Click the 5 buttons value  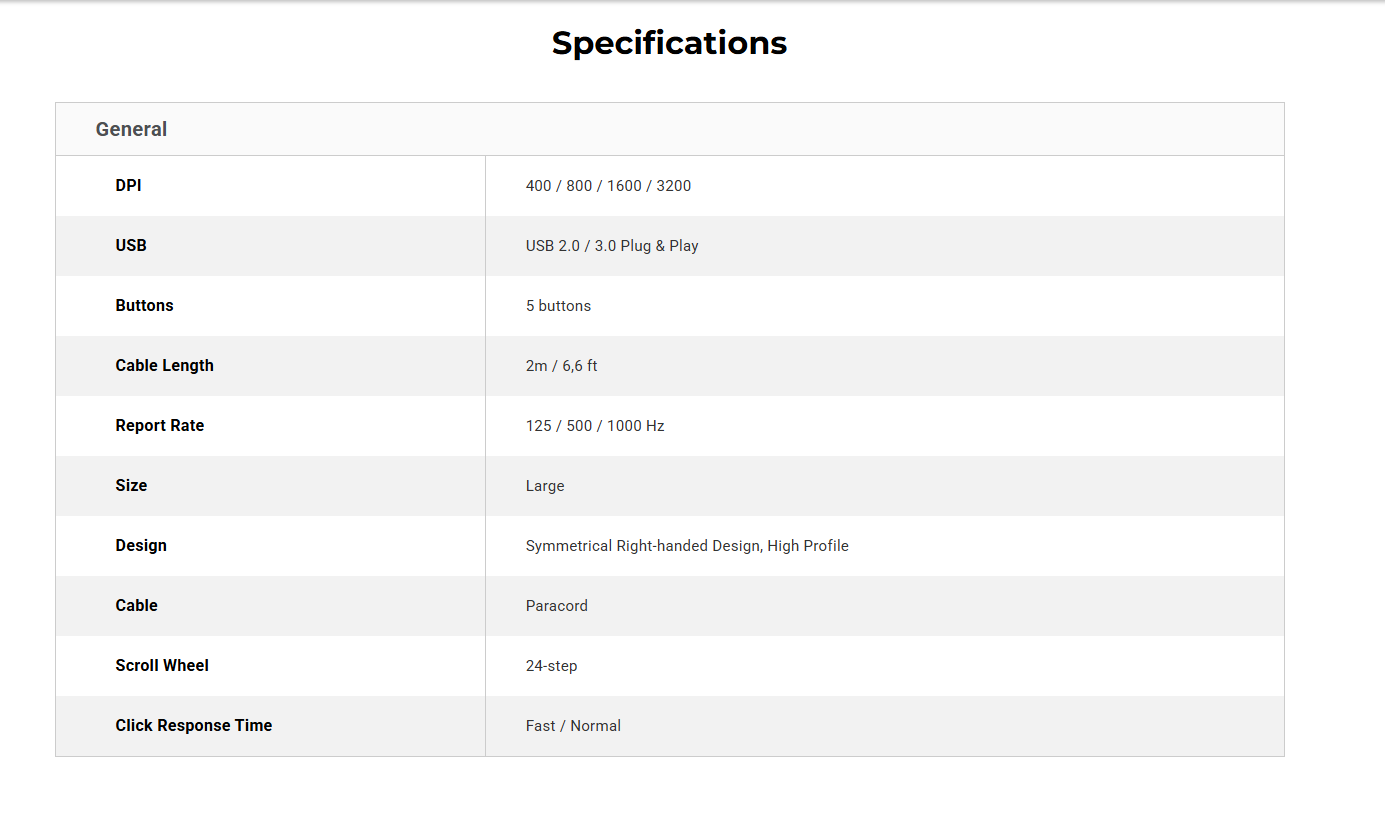558,306
